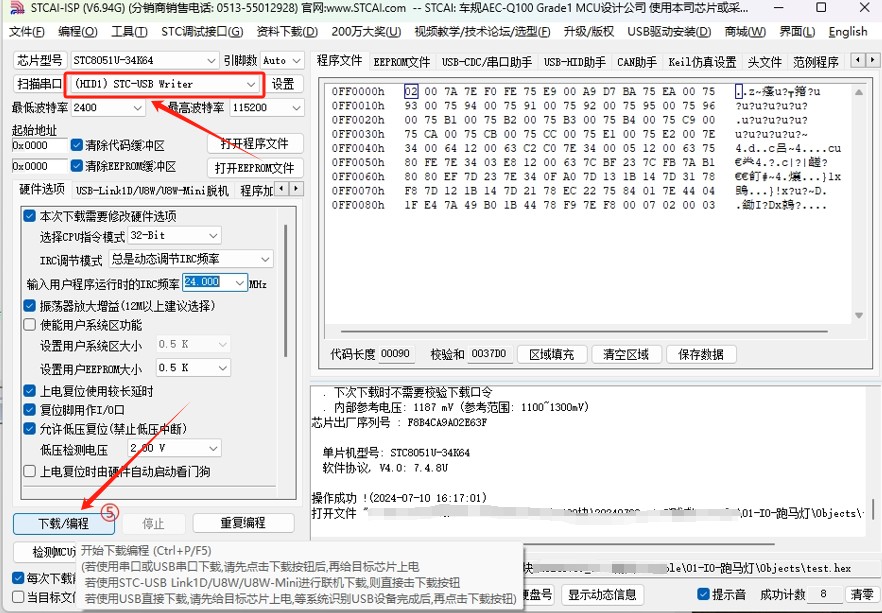Image resolution: width=882 pixels, height=613 pixels.
Task: Select the 头文件 tab
Action: 764,62
